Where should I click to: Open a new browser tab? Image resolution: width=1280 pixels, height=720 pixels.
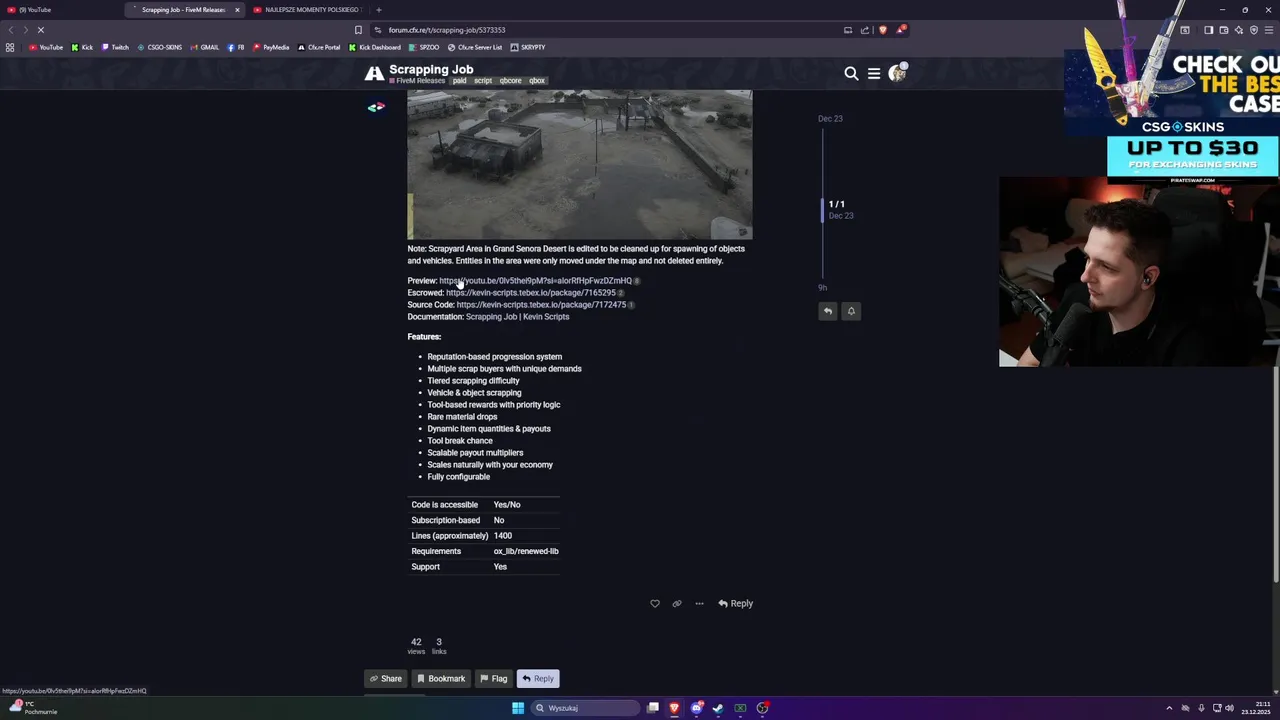click(x=379, y=10)
